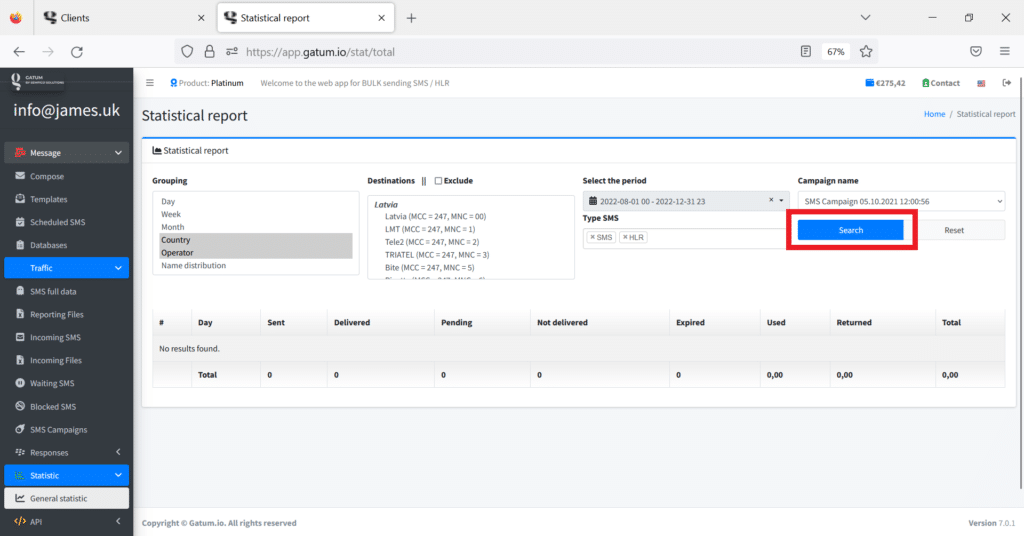Go to Home breadcrumb link
The width and height of the screenshot is (1024, 536).
point(934,114)
